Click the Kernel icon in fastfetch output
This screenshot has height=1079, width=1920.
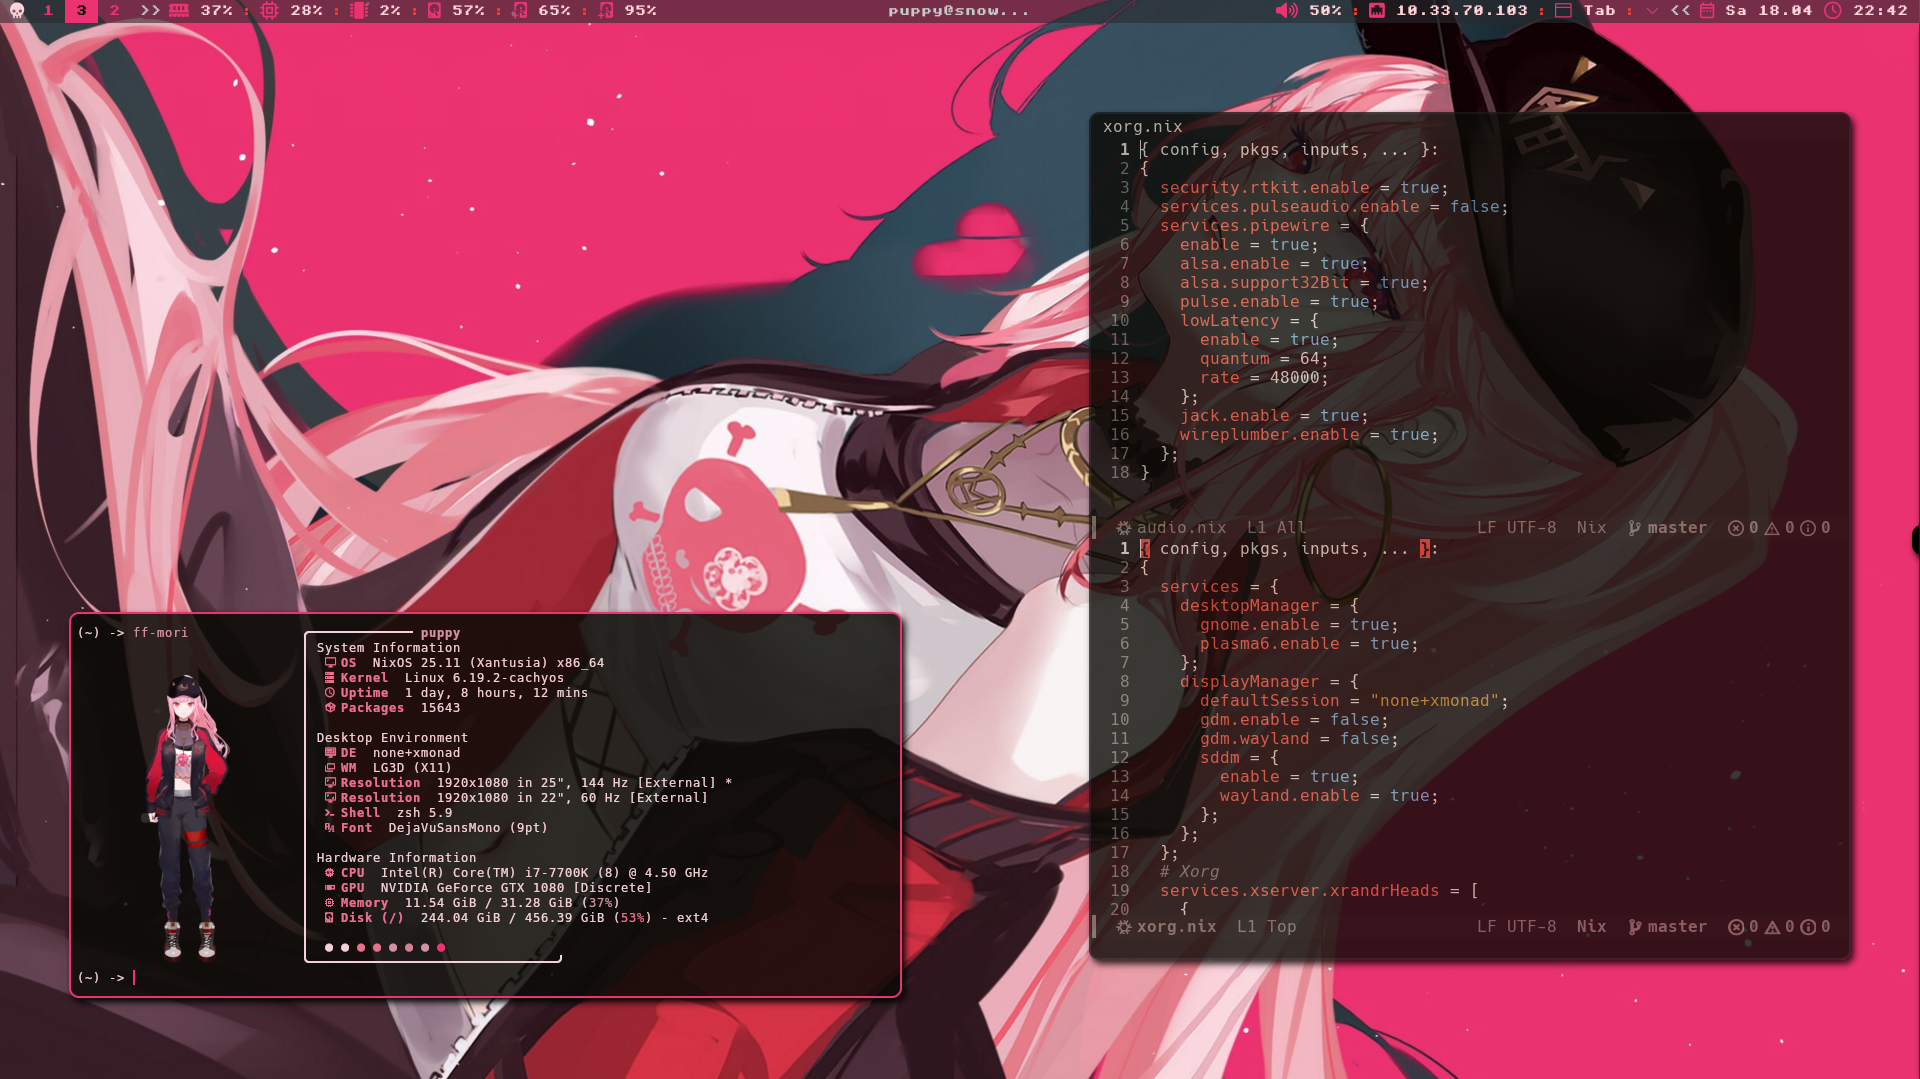[330, 678]
